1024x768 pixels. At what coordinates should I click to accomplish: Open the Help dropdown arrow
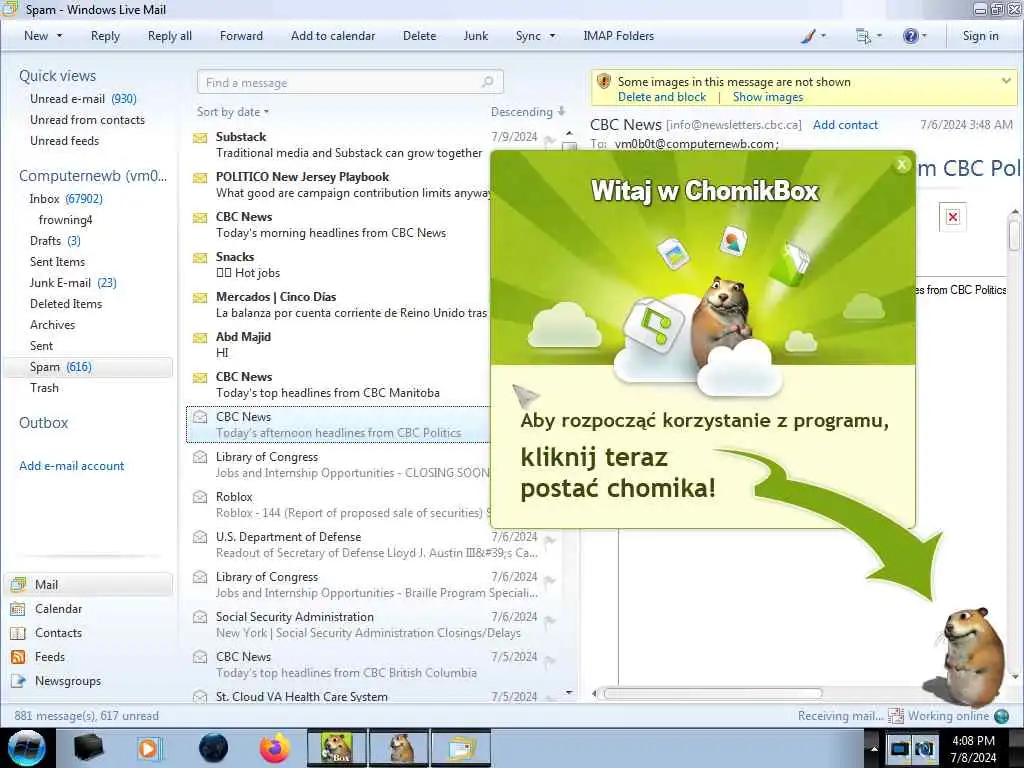pos(924,36)
